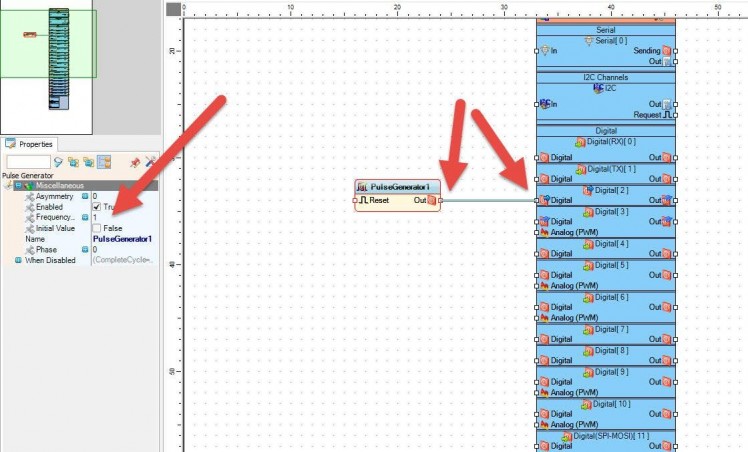Click the Digital[10] Digital input pin icon
The height and width of the screenshot is (452, 748).
coord(544,414)
